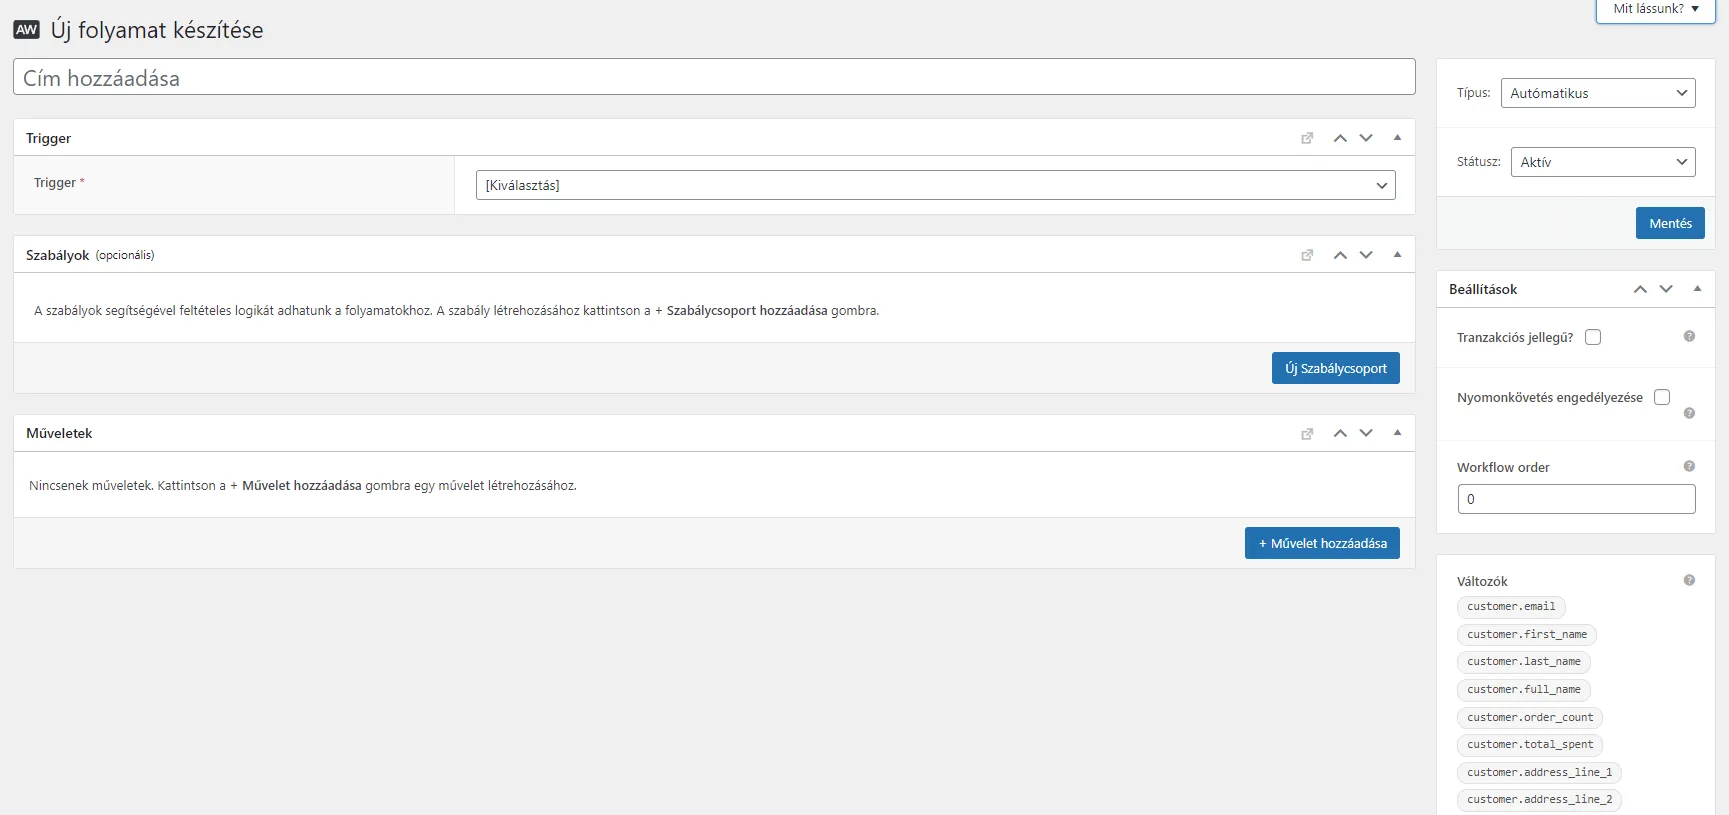Click Új Szabálycsoport button

1336,368
